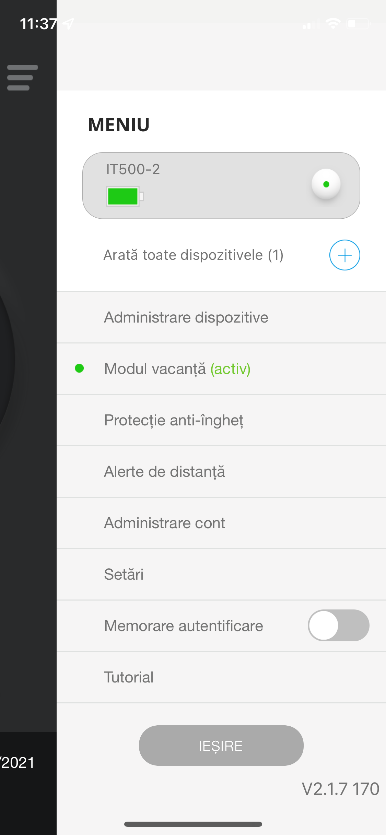386x835 pixels.
Task: Tap the Wi-Fi status icon
Action: pos(333,23)
